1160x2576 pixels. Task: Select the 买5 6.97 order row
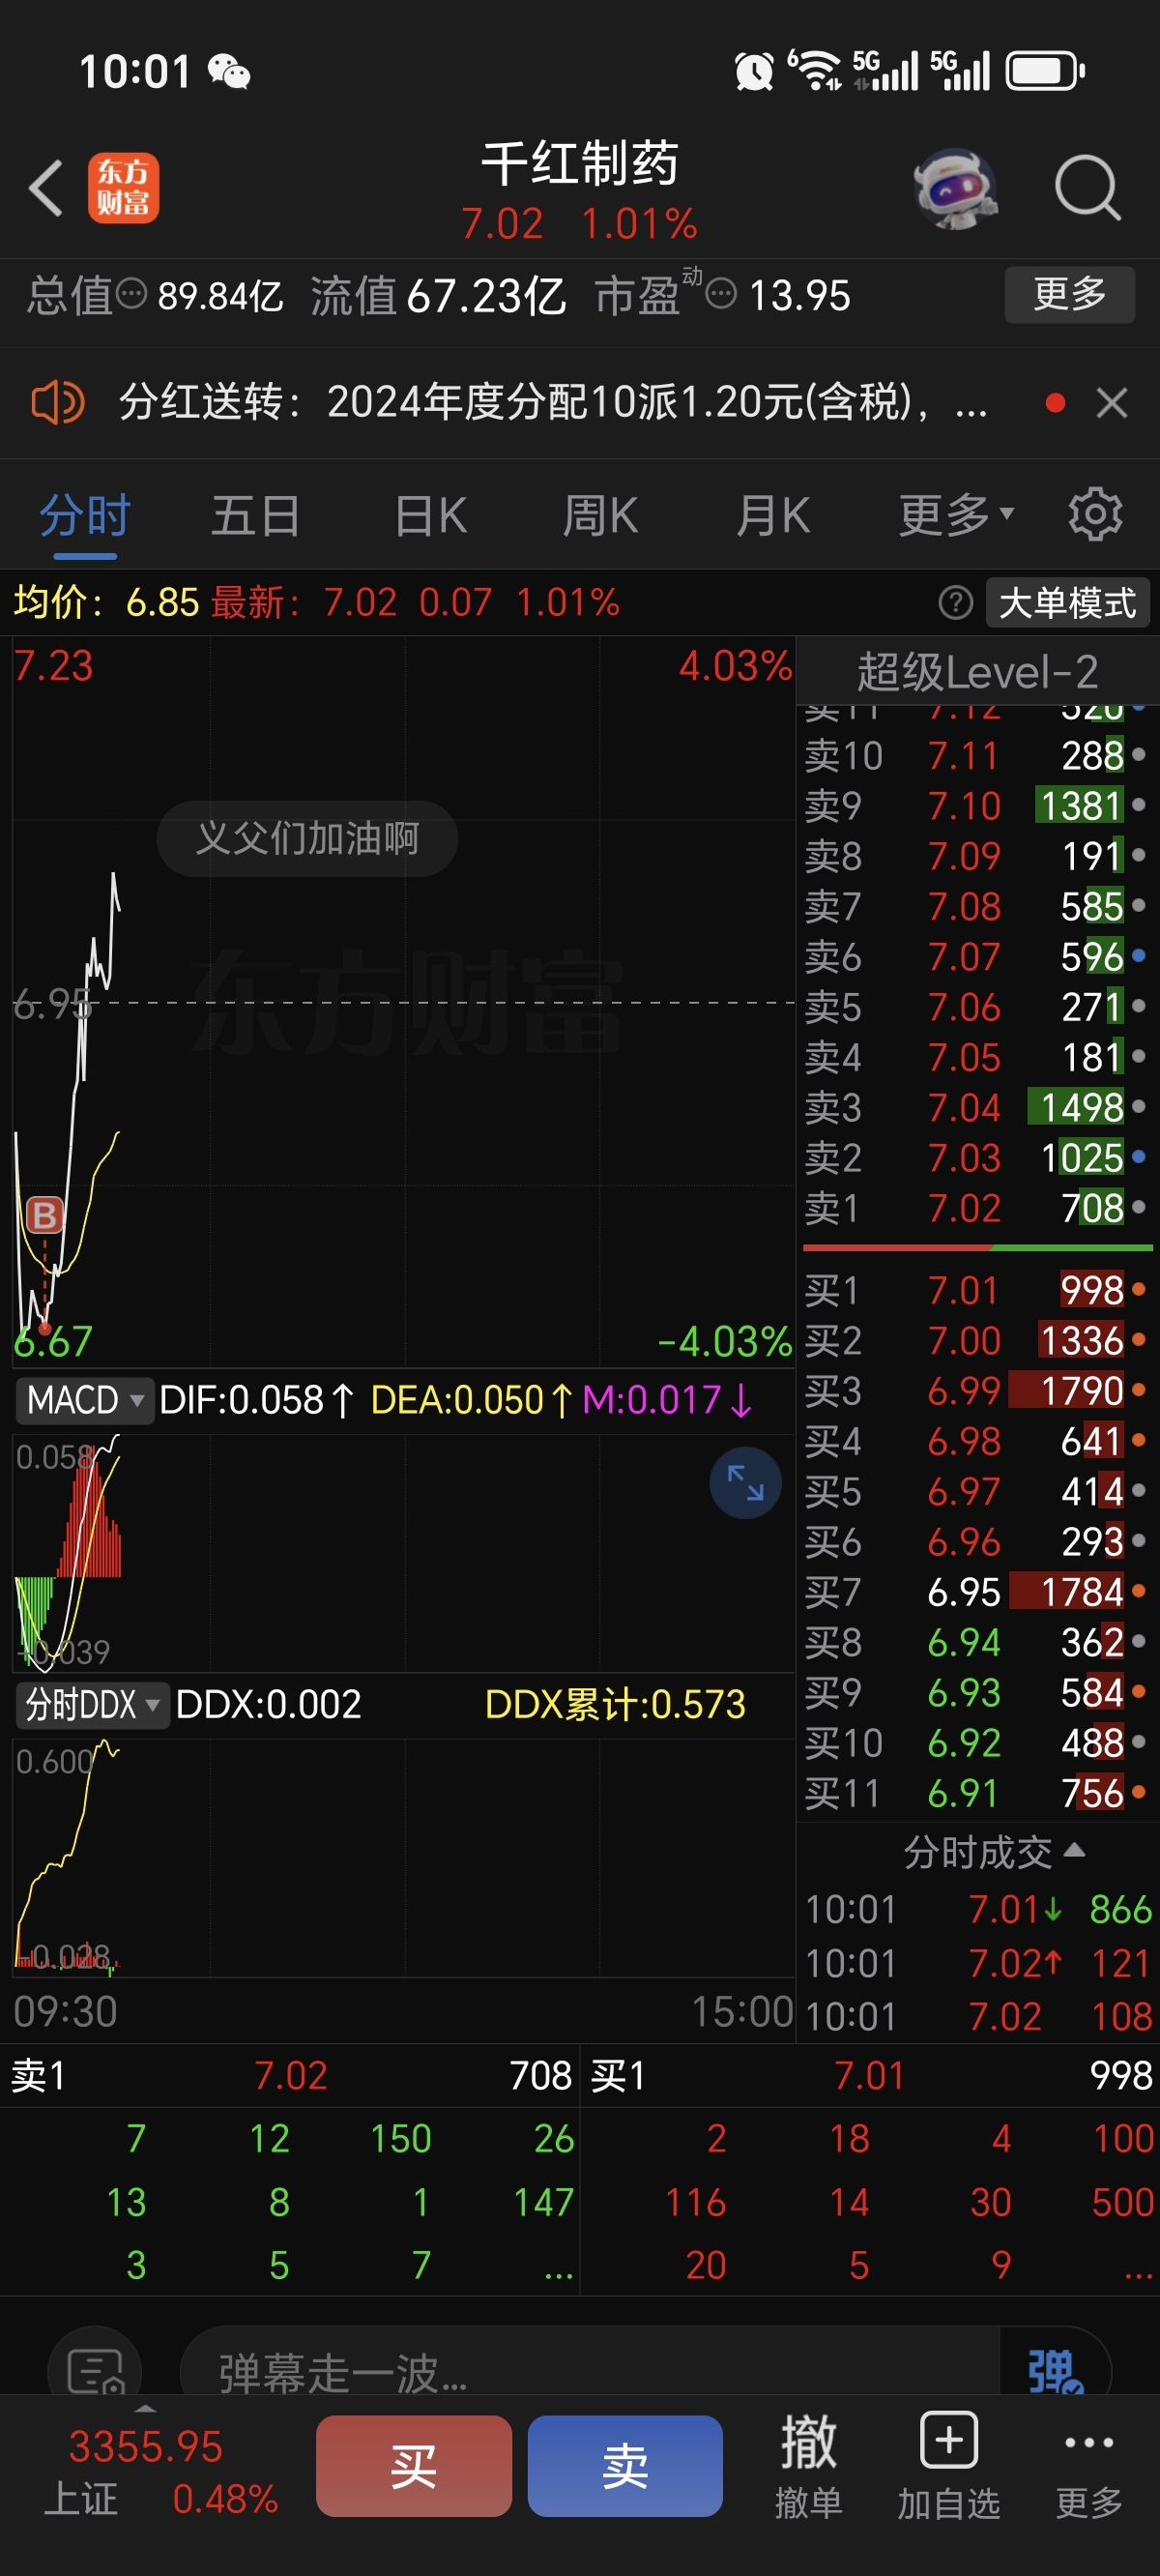pos(977,1491)
